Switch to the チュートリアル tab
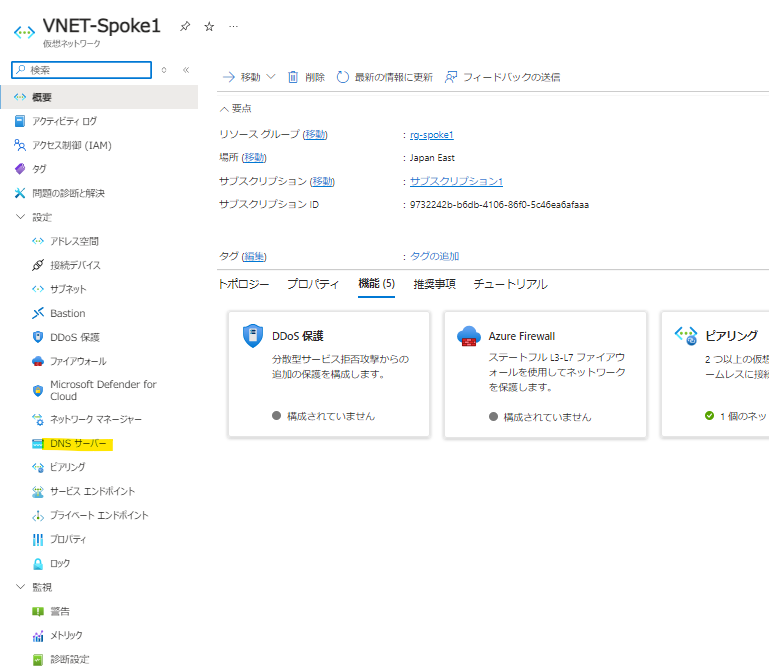769x669 pixels. tap(511, 284)
